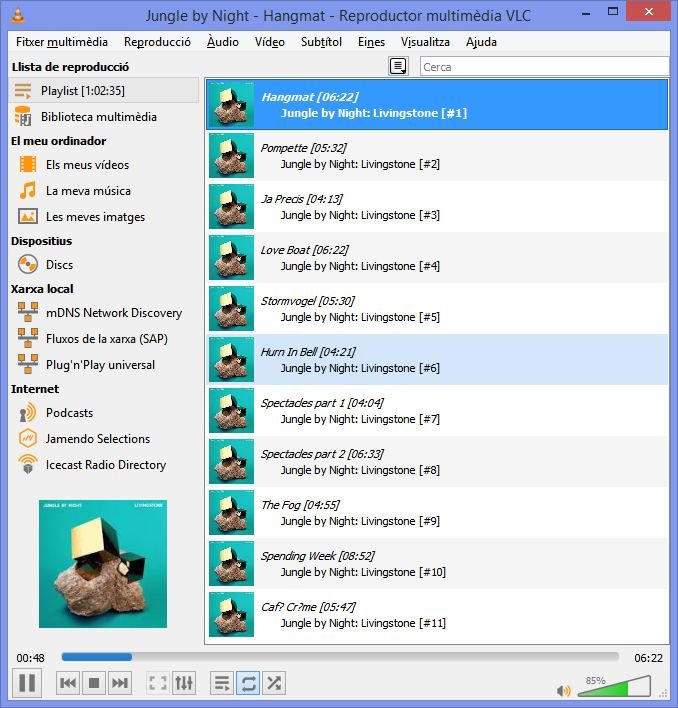Viewport: 678px width, 708px height.
Task: Open the Fitxer multimèdia menu
Action: point(62,42)
